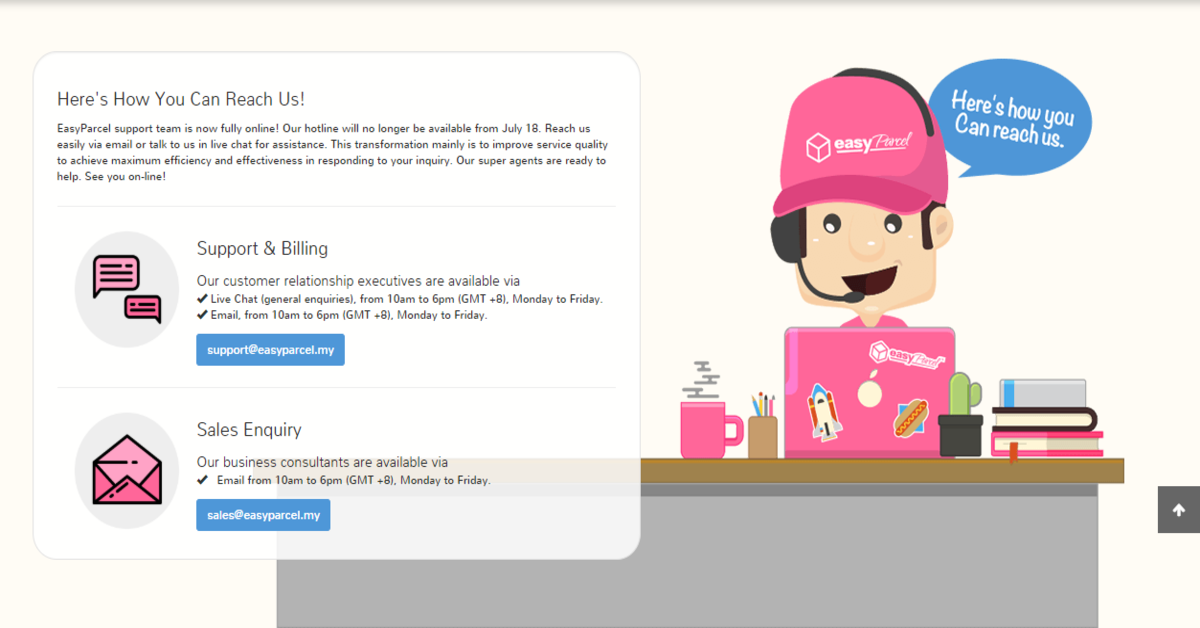Image resolution: width=1200 pixels, height=628 pixels.
Task: Click the apple logo on the laptop
Action: (x=870, y=389)
